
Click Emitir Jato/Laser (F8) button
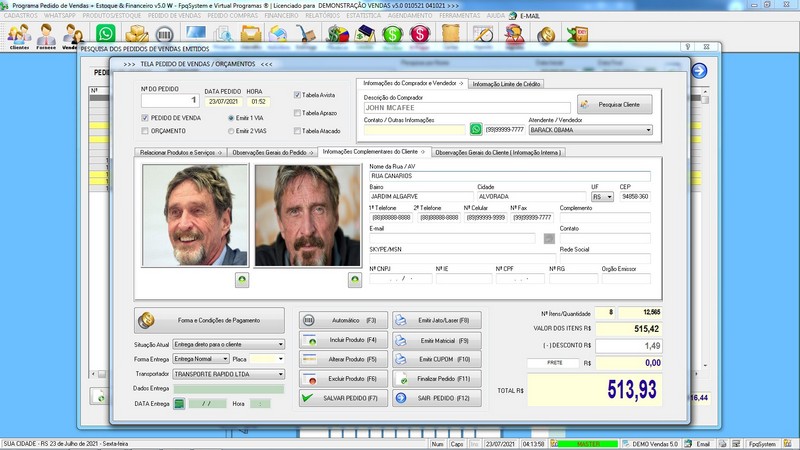pos(437,320)
